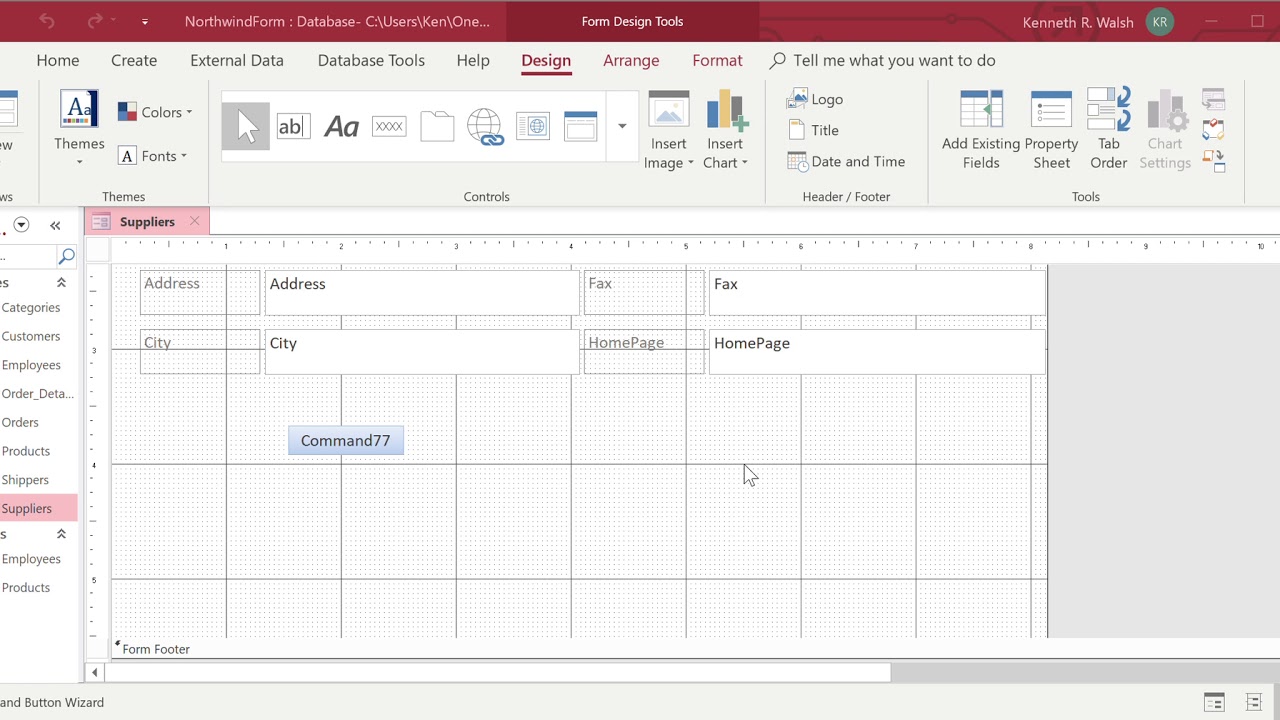Open the Themes gallery
Image resolution: width=1280 pixels, height=720 pixels.
(x=79, y=129)
